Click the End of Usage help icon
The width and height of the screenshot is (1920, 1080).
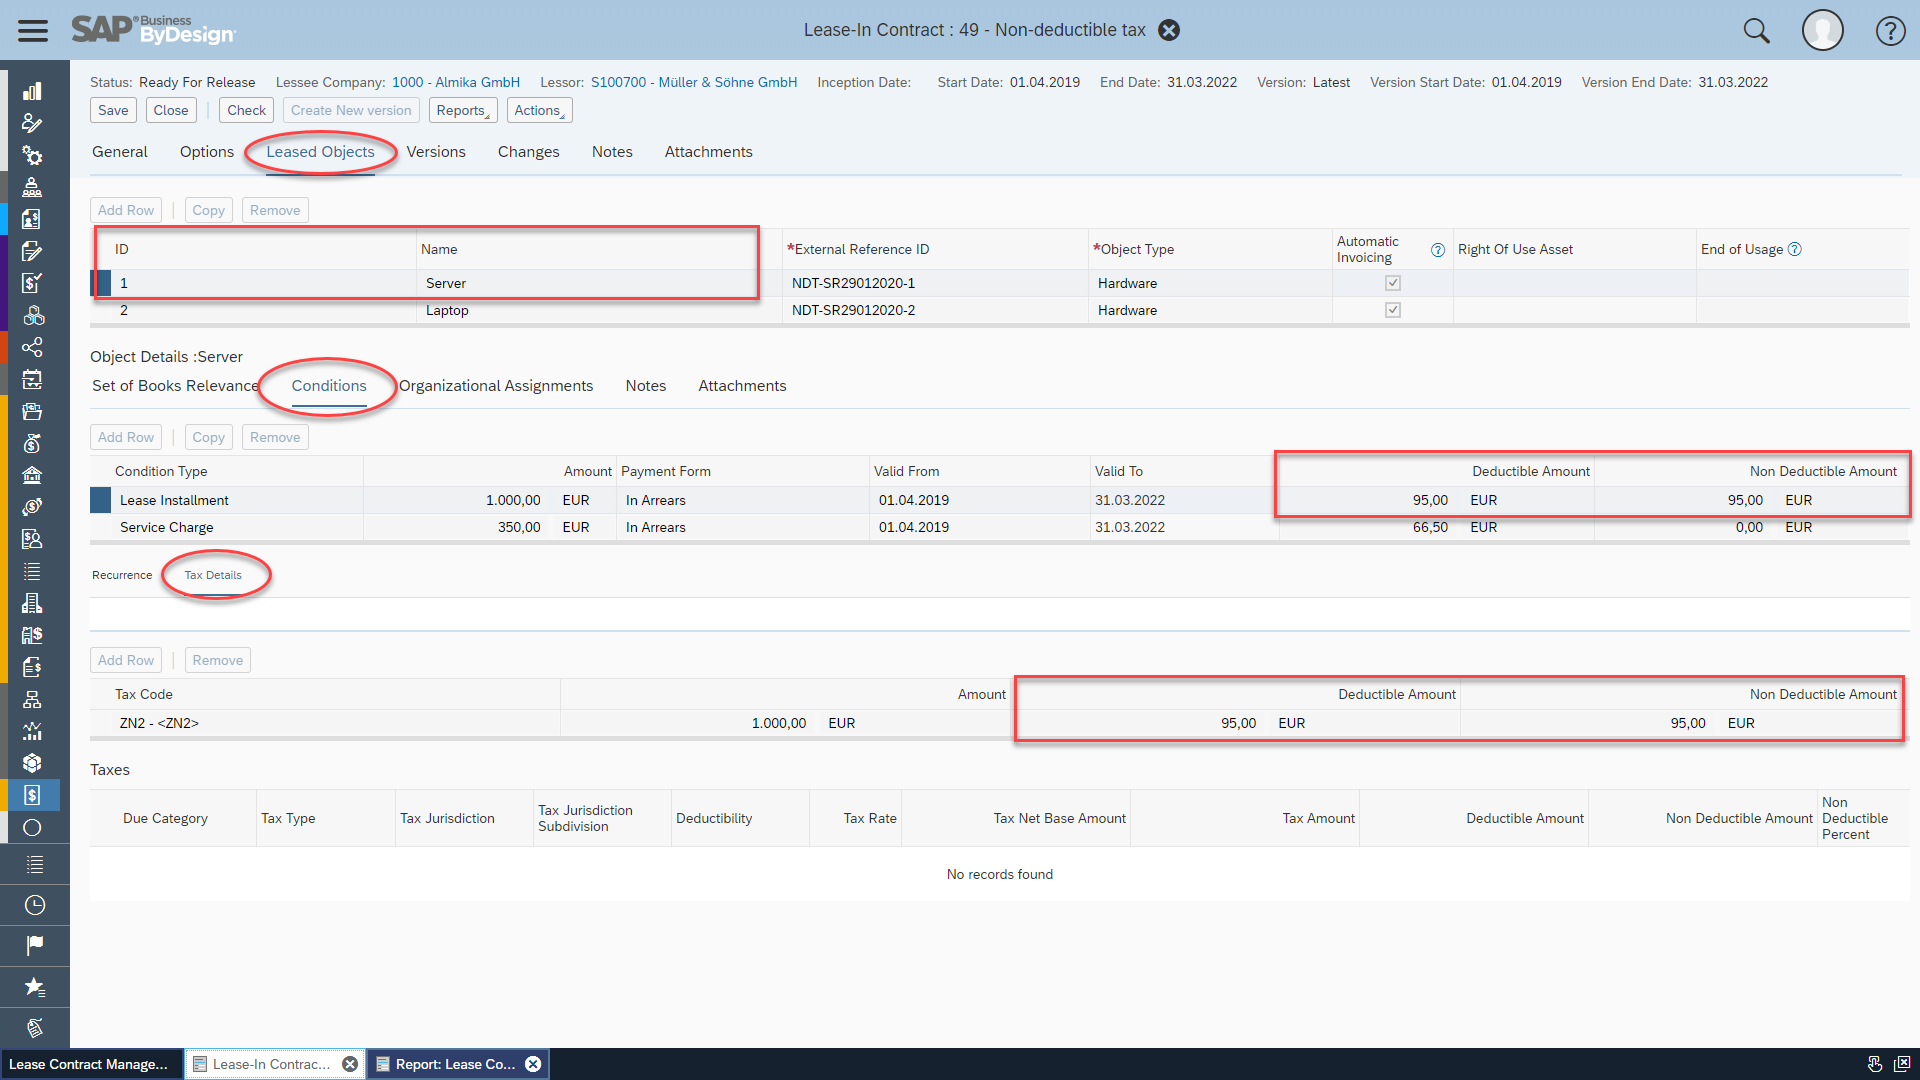point(1794,249)
